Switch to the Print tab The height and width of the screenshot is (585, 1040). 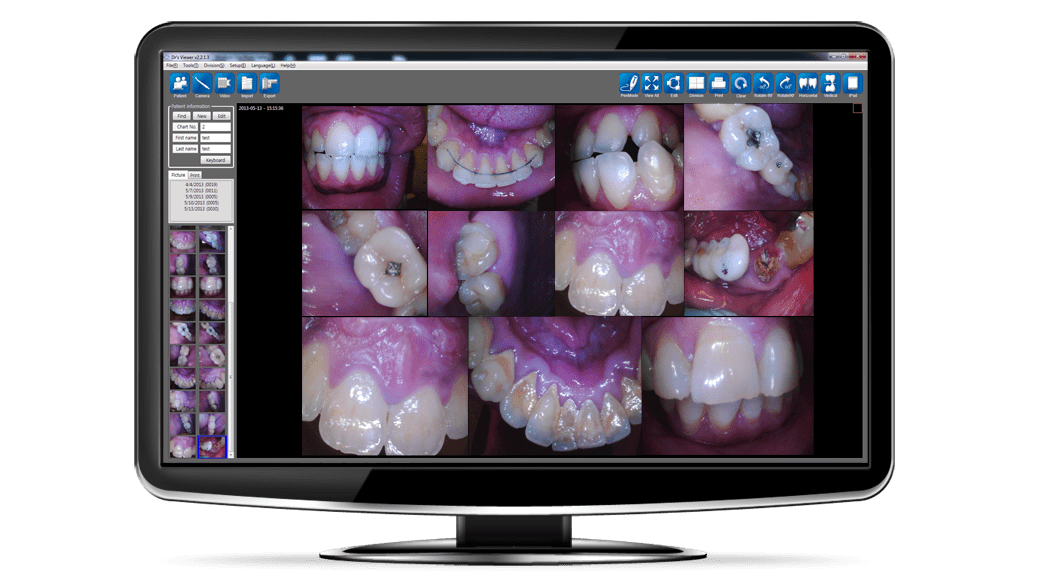coord(195,174)
